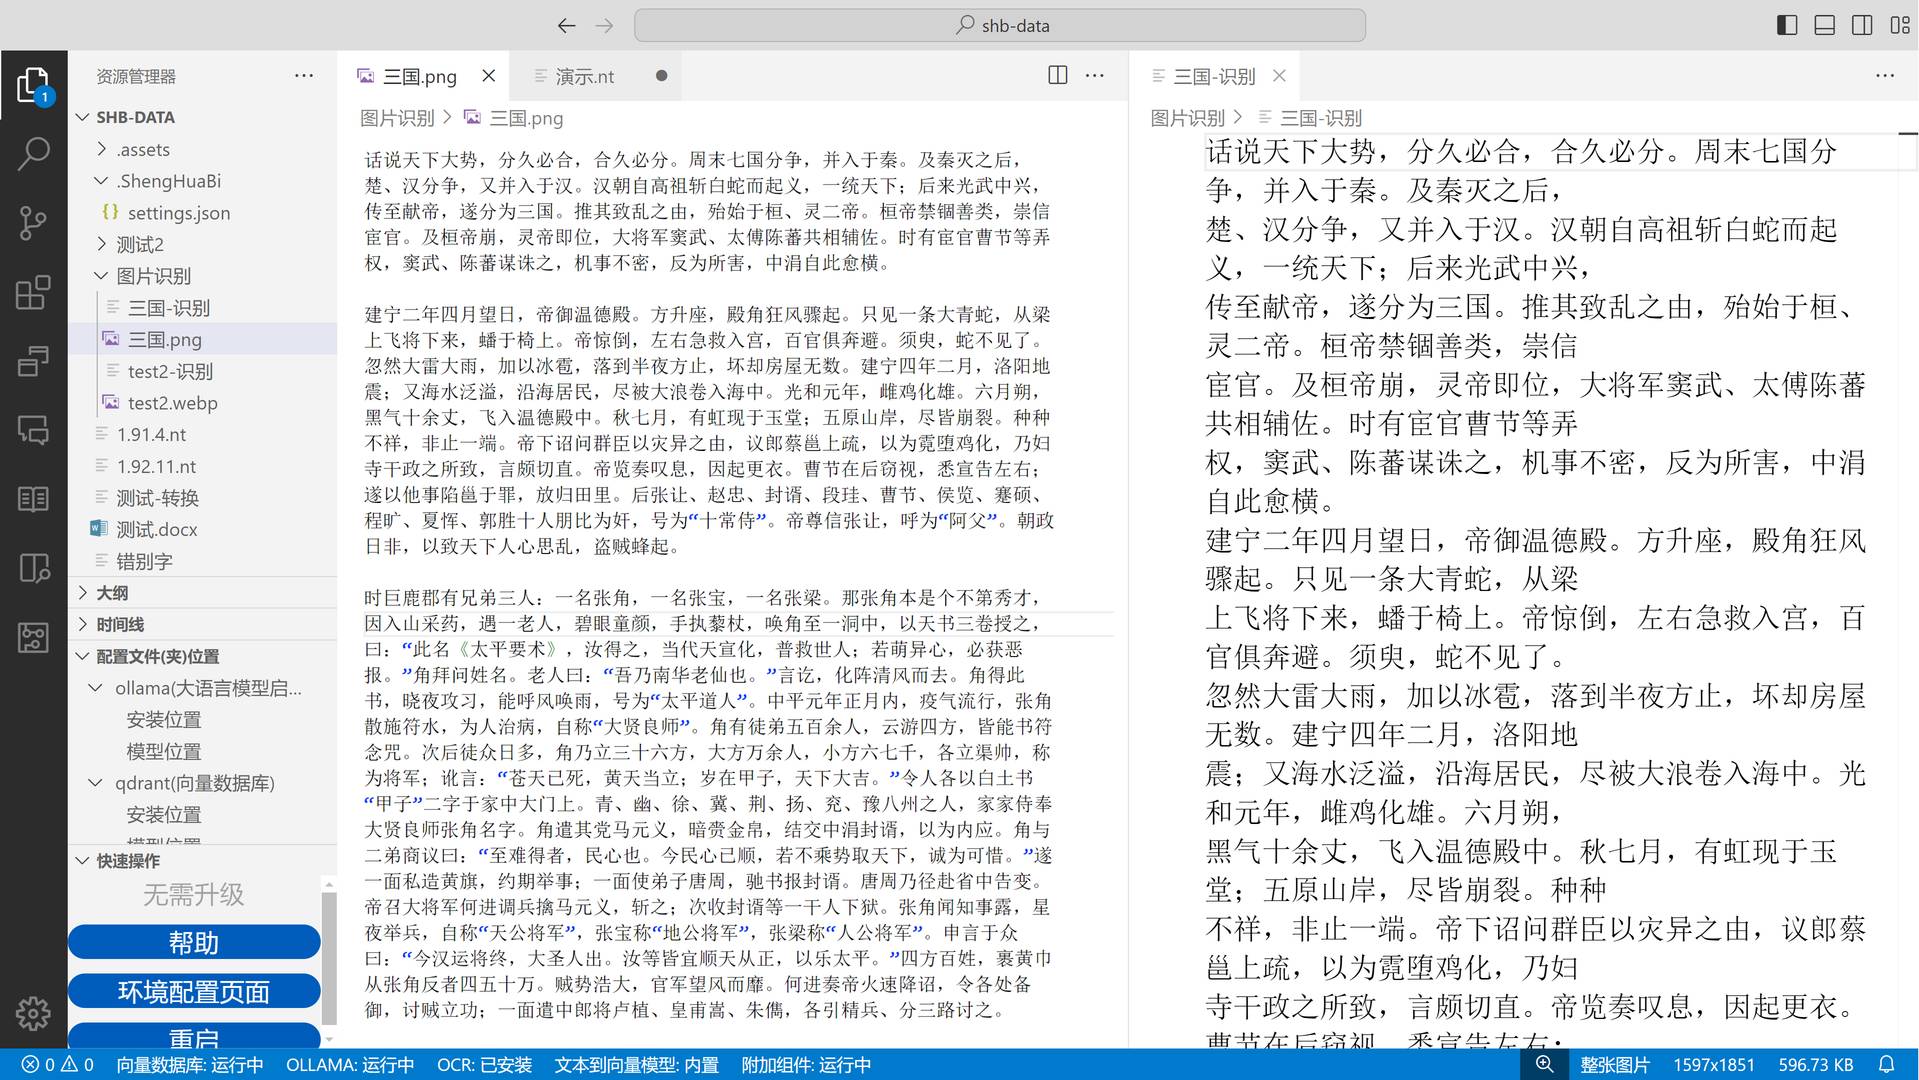Switch to the 演示.nt tab

click(584, 76)
